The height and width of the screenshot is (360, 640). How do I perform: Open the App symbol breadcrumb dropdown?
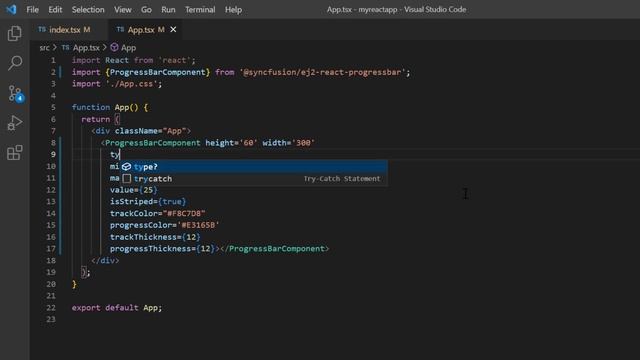128,48
